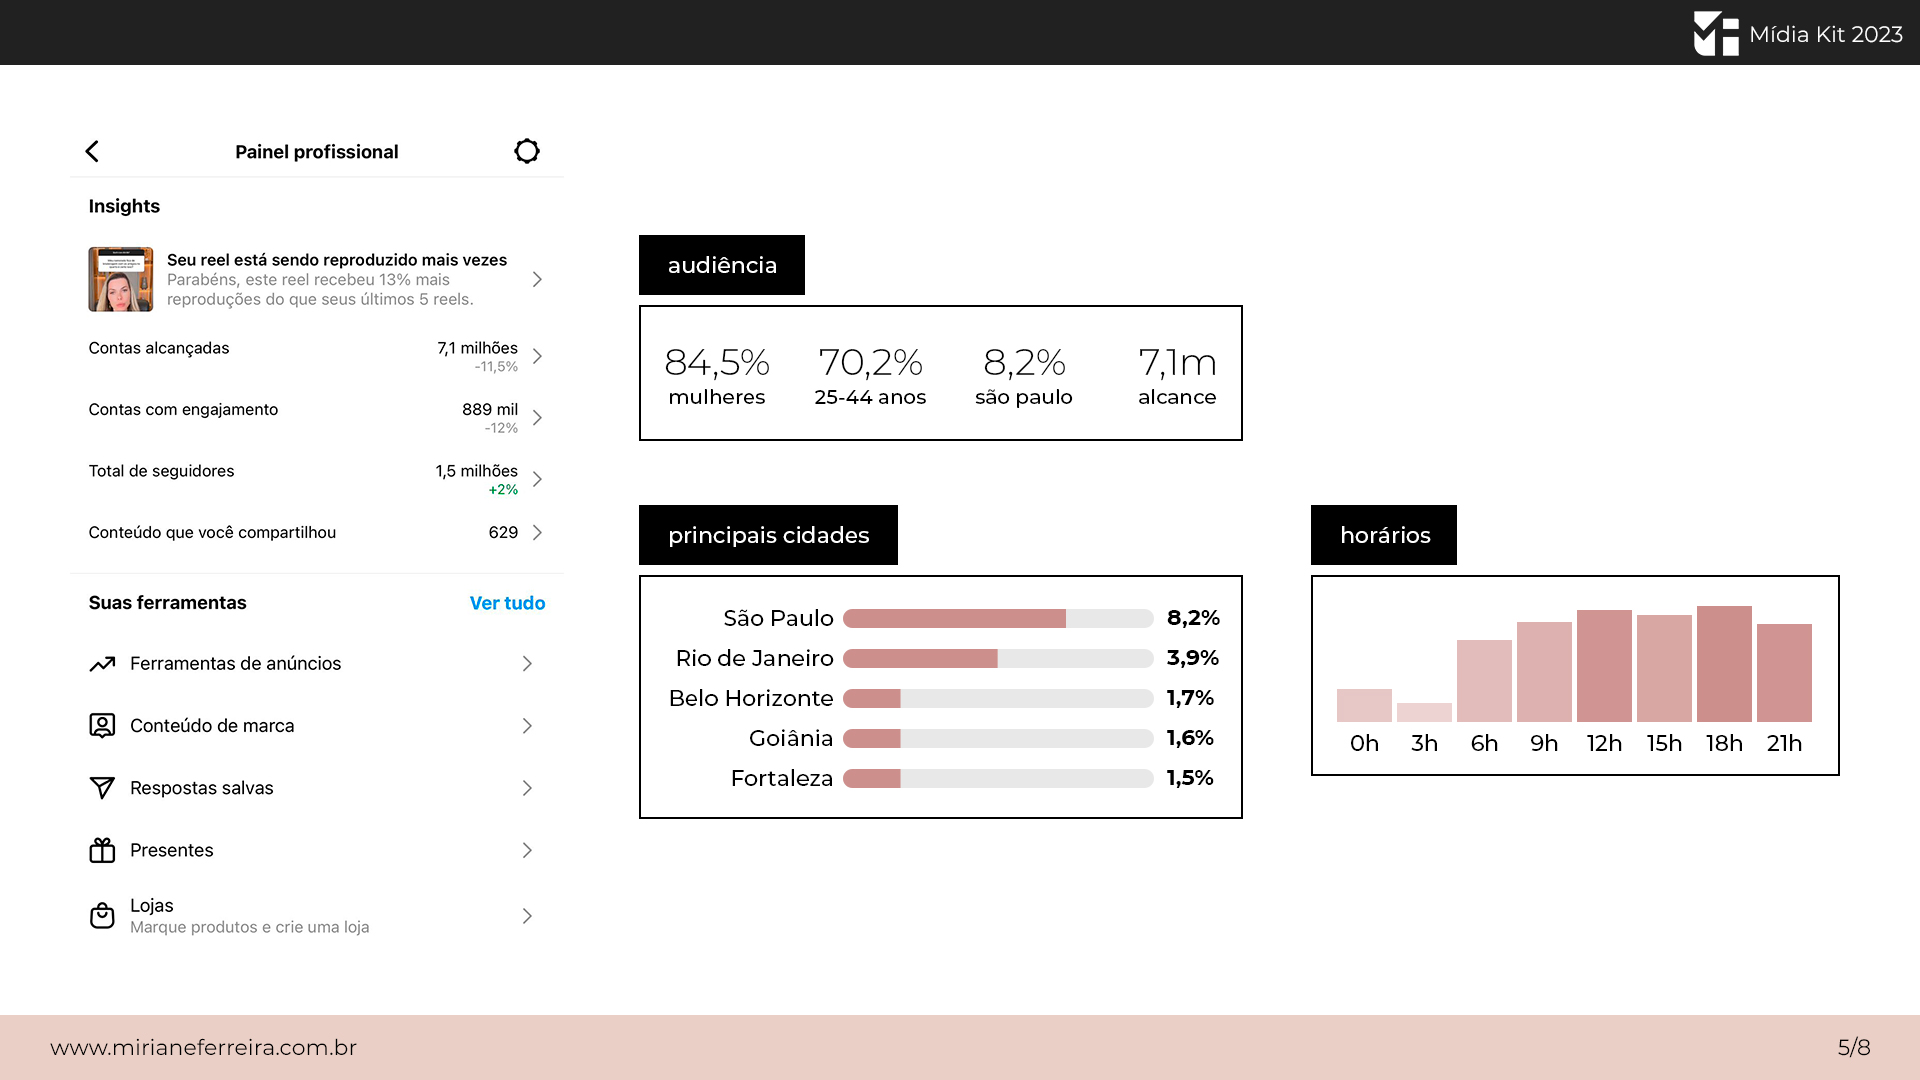Click the 8,2% são paulo statistic
This screenshot has height=1080, width=1920.
pos(1024,376)
